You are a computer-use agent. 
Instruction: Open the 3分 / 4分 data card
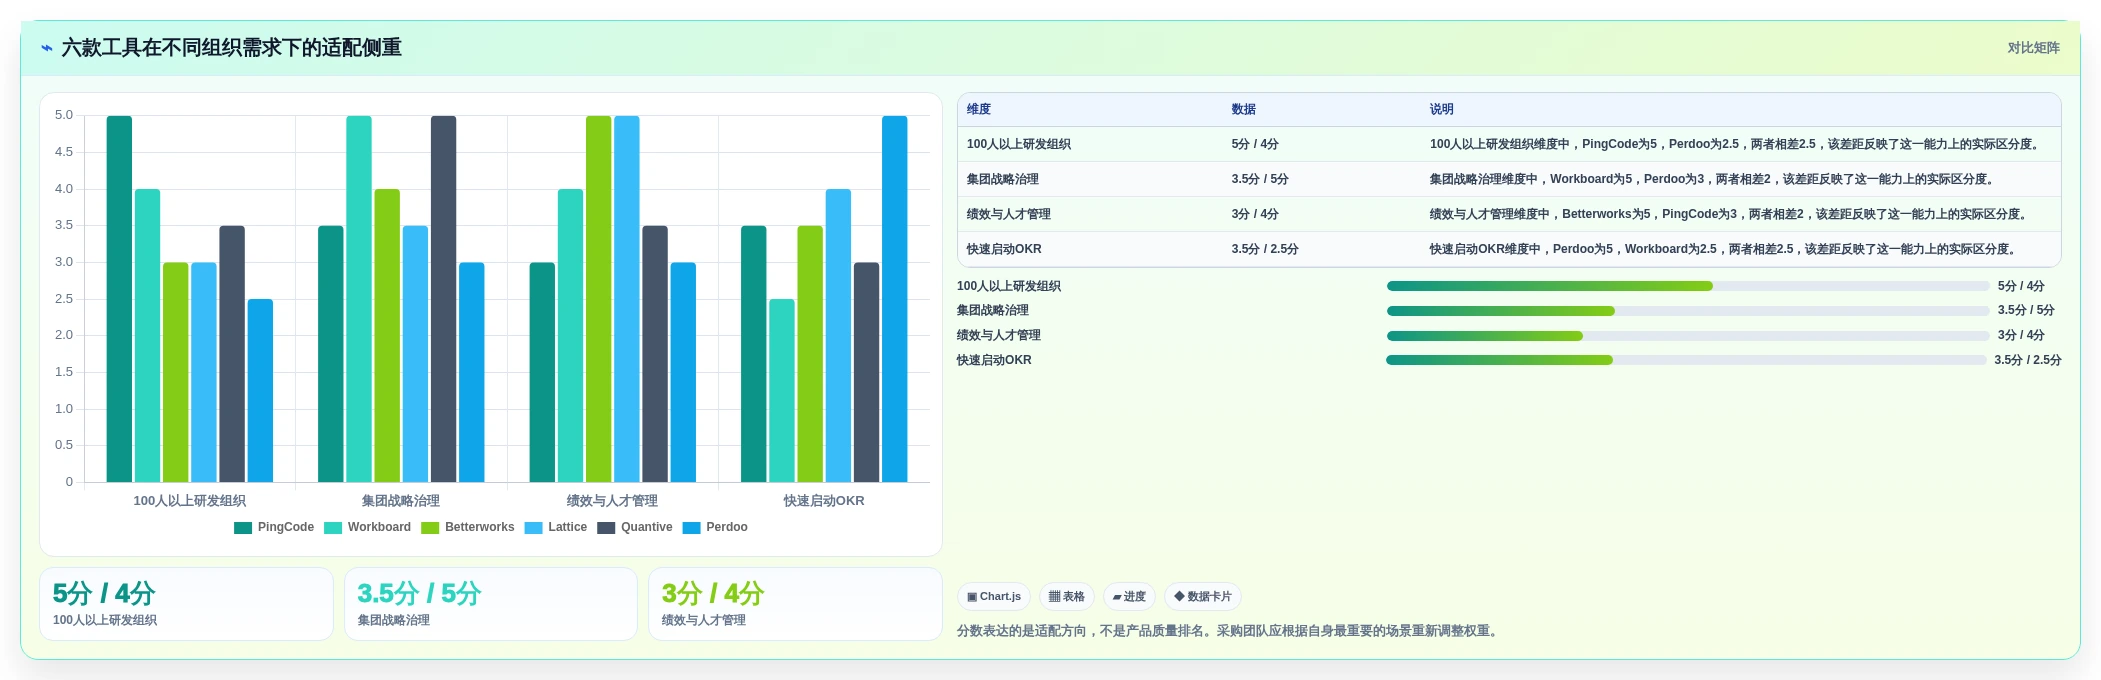click(x=795, y=604)
